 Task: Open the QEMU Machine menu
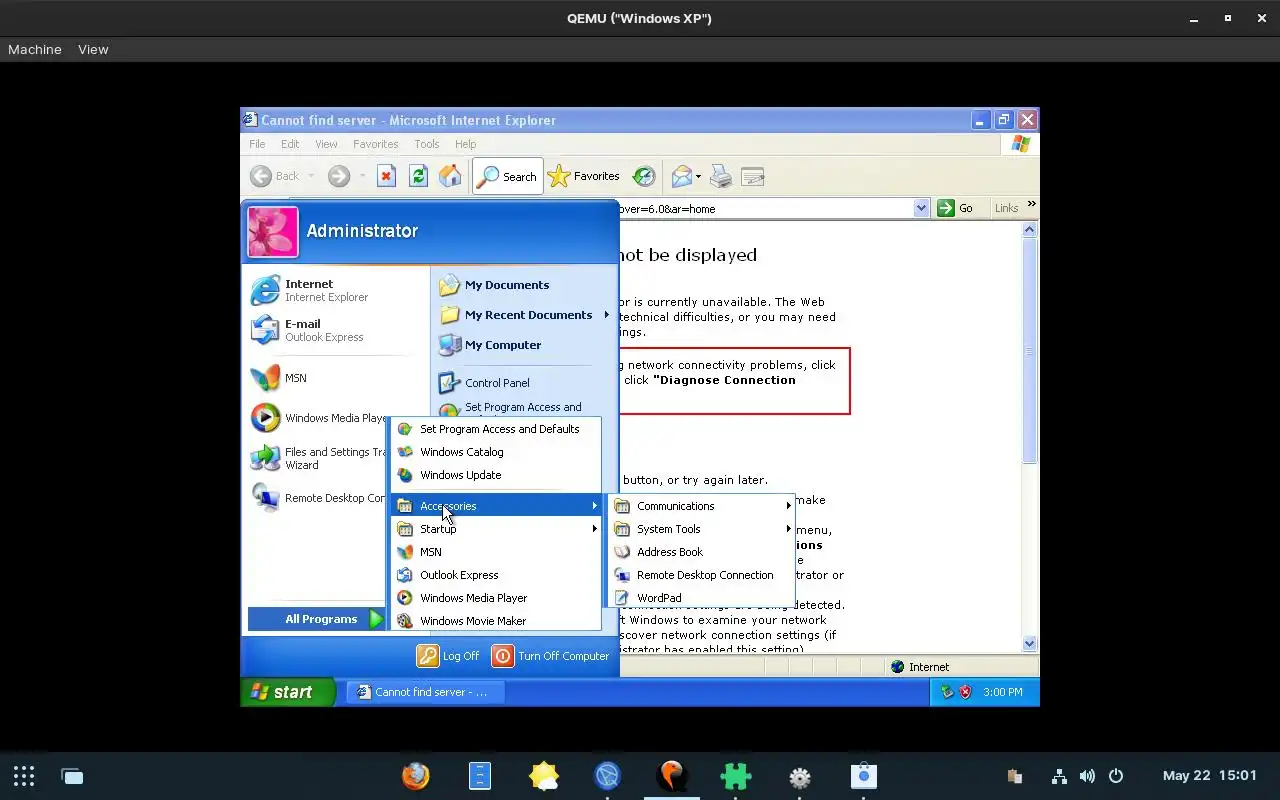[x=35, y=49]
